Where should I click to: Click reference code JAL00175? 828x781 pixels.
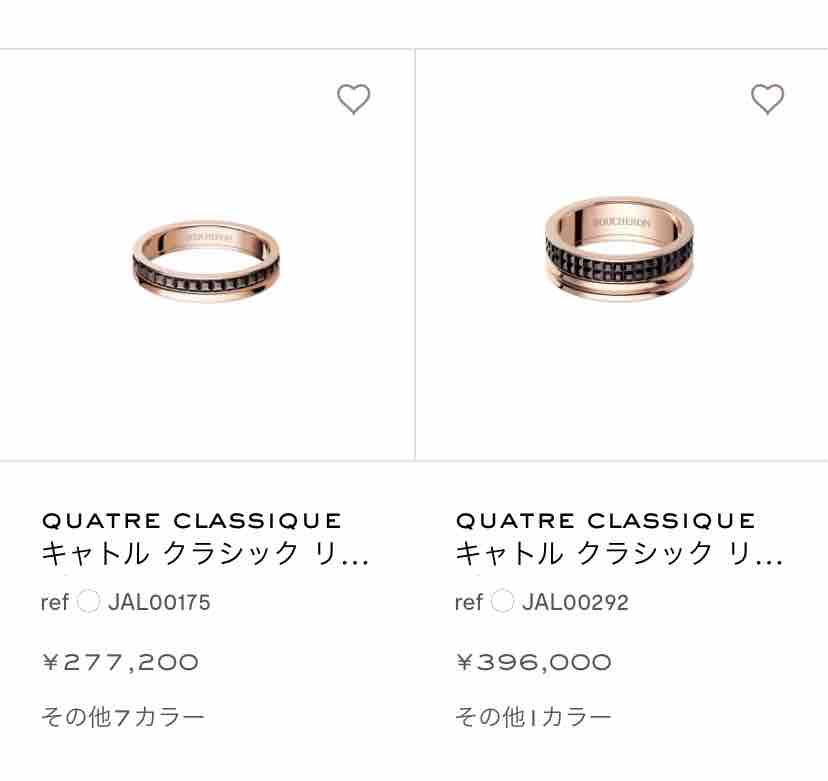click(159, 603)
